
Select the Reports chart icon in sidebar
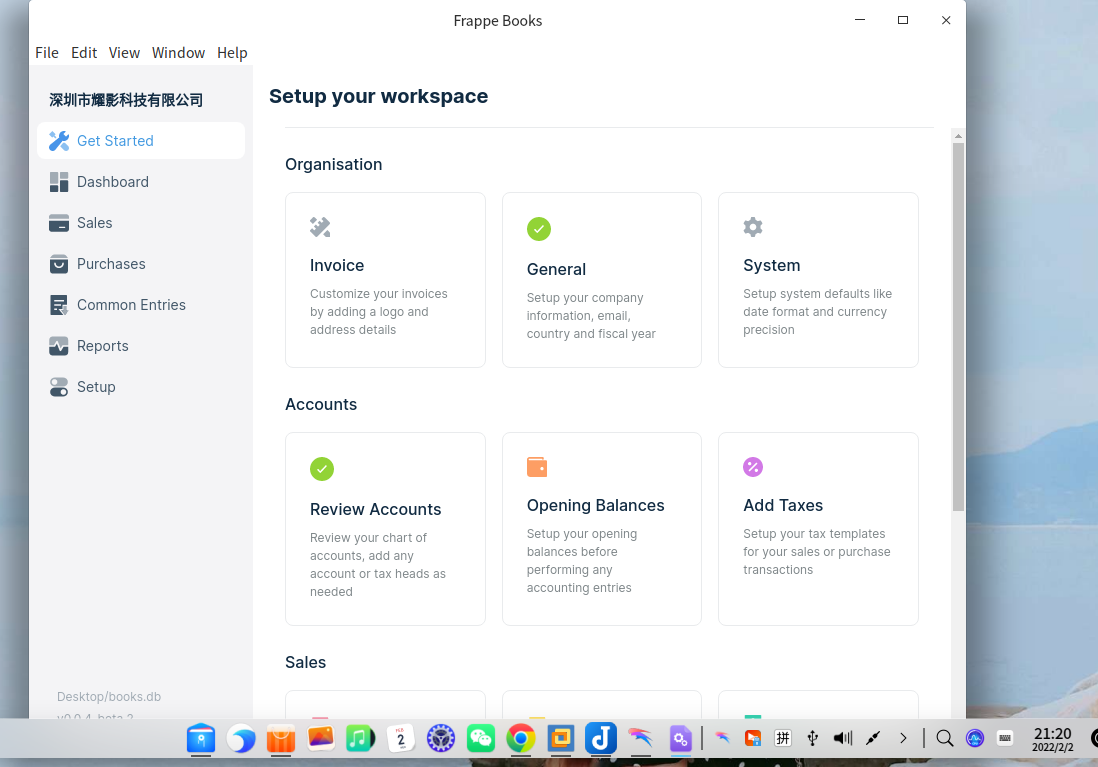59,346
